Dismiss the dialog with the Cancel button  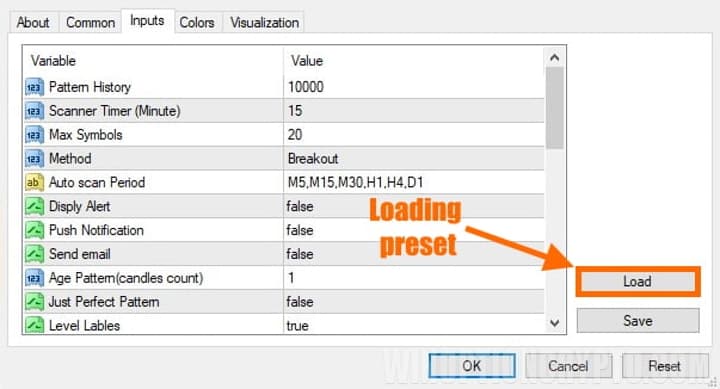coord(568,366)
